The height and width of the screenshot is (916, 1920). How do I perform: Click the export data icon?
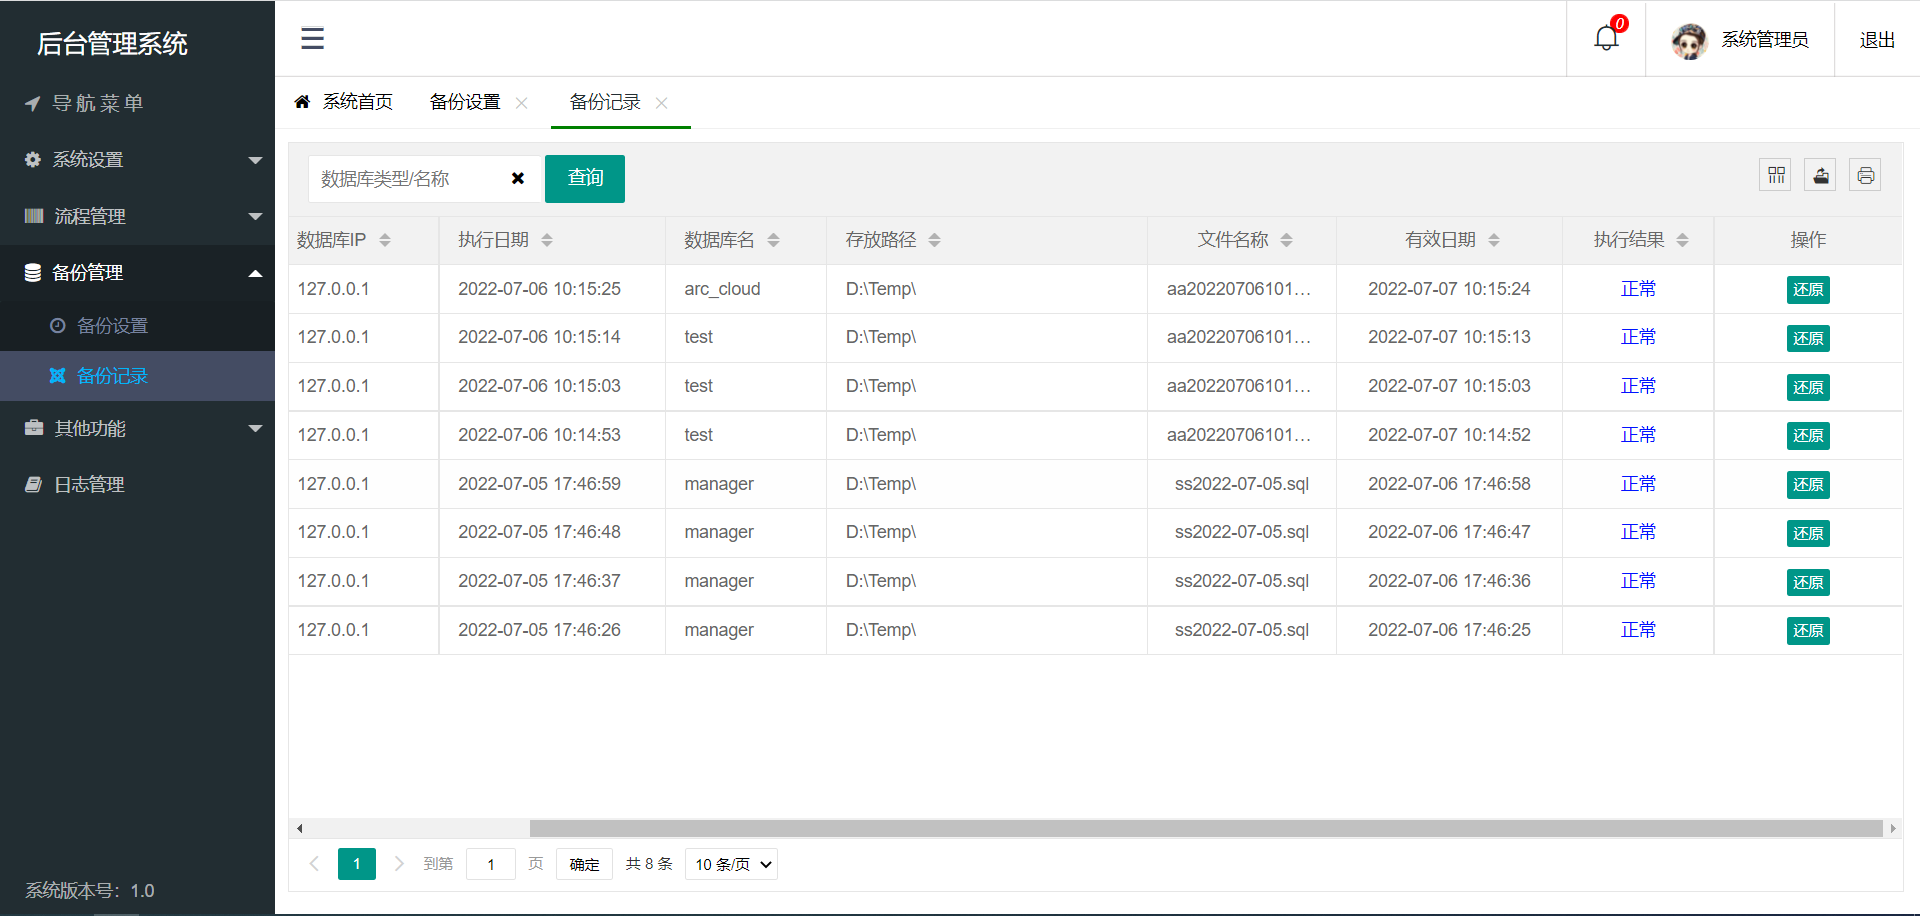pos(1820,174)
